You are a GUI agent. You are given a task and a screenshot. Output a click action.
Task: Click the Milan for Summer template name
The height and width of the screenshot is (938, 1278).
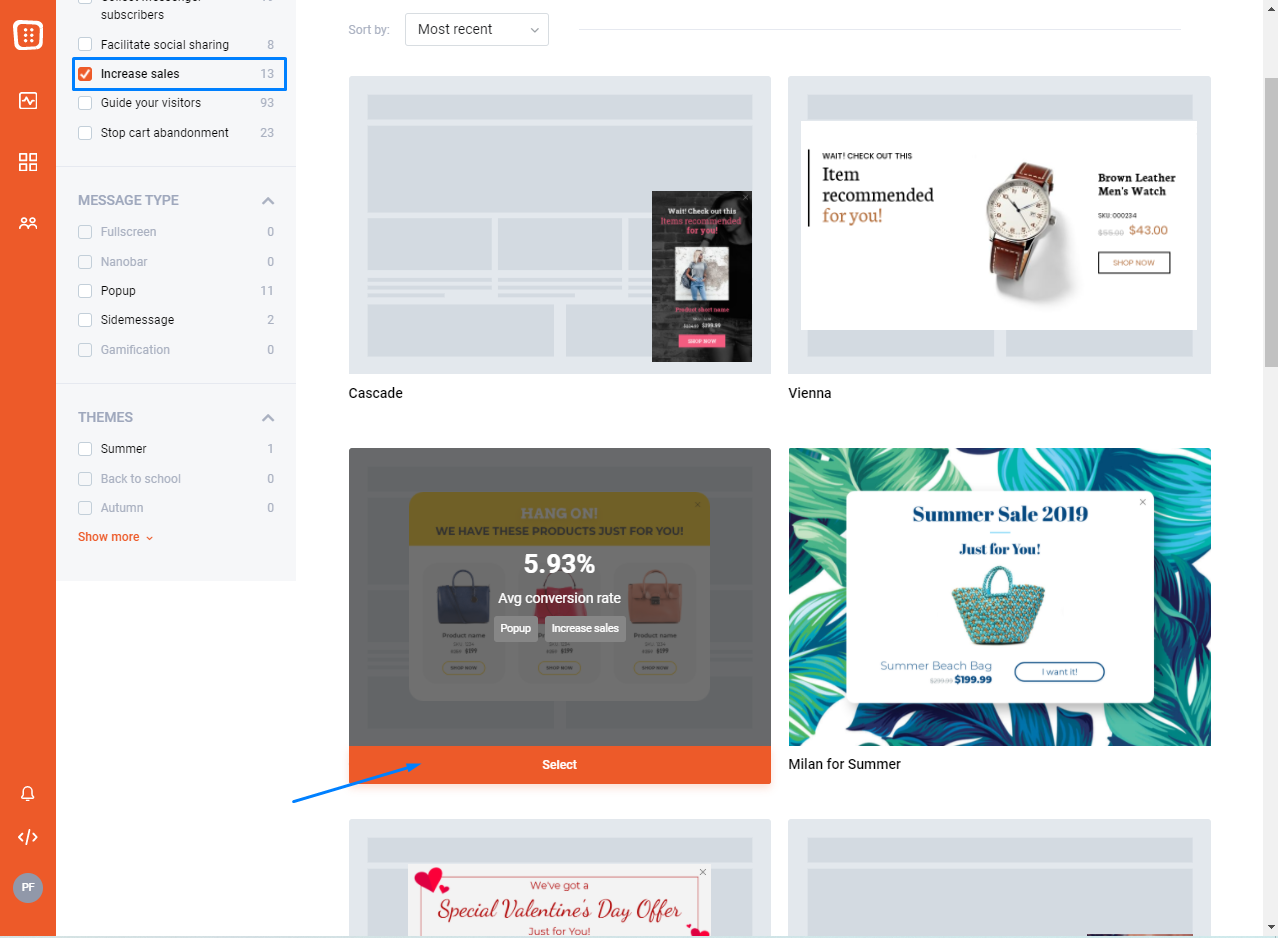pyautogui.click(x=845, y=764)
